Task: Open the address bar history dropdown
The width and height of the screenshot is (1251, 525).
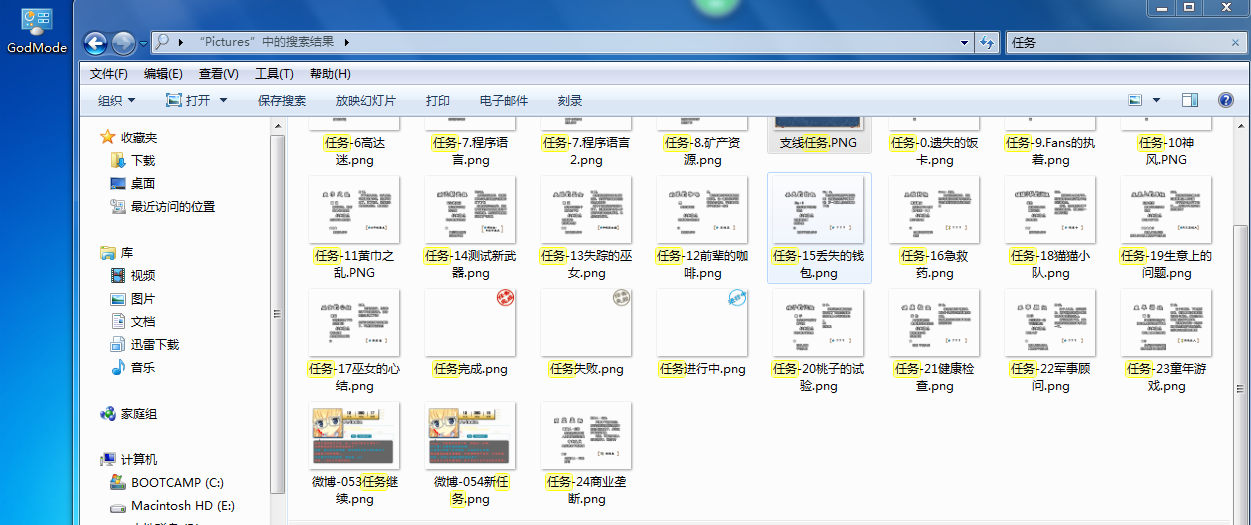Action: click(x=964, y=43)
